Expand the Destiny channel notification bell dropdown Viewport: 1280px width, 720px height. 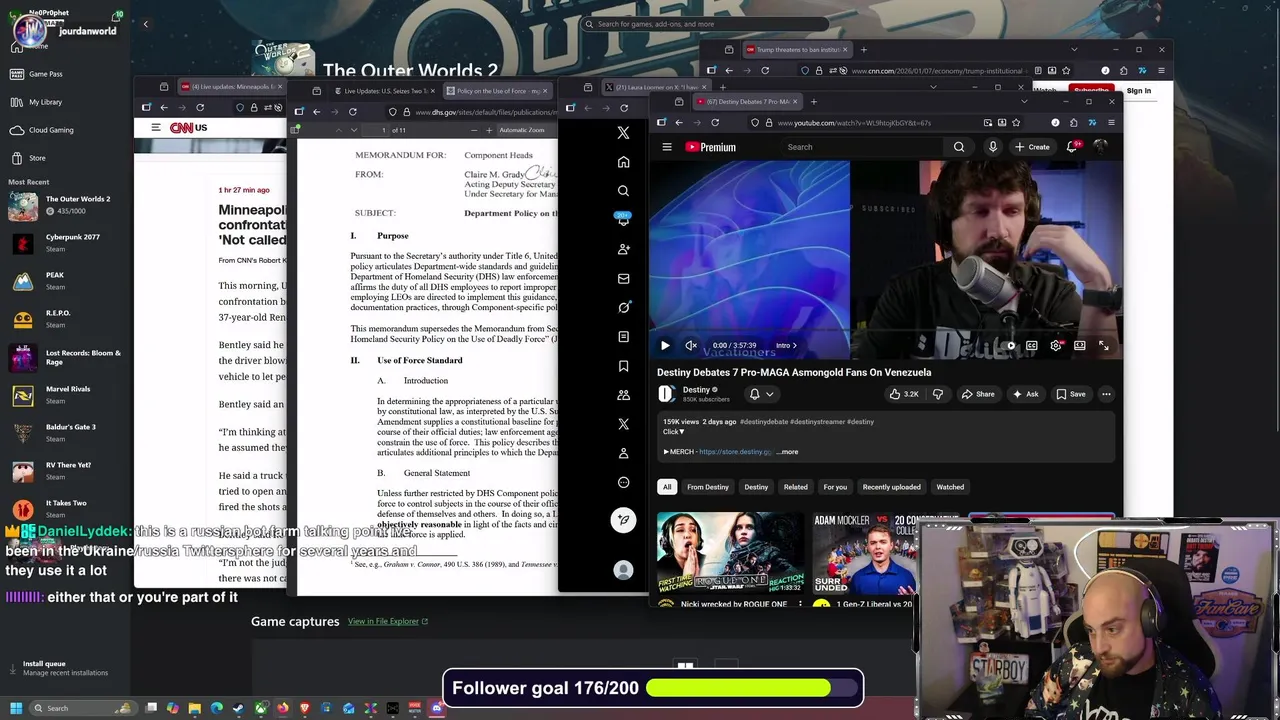click(x=761, y=394)
